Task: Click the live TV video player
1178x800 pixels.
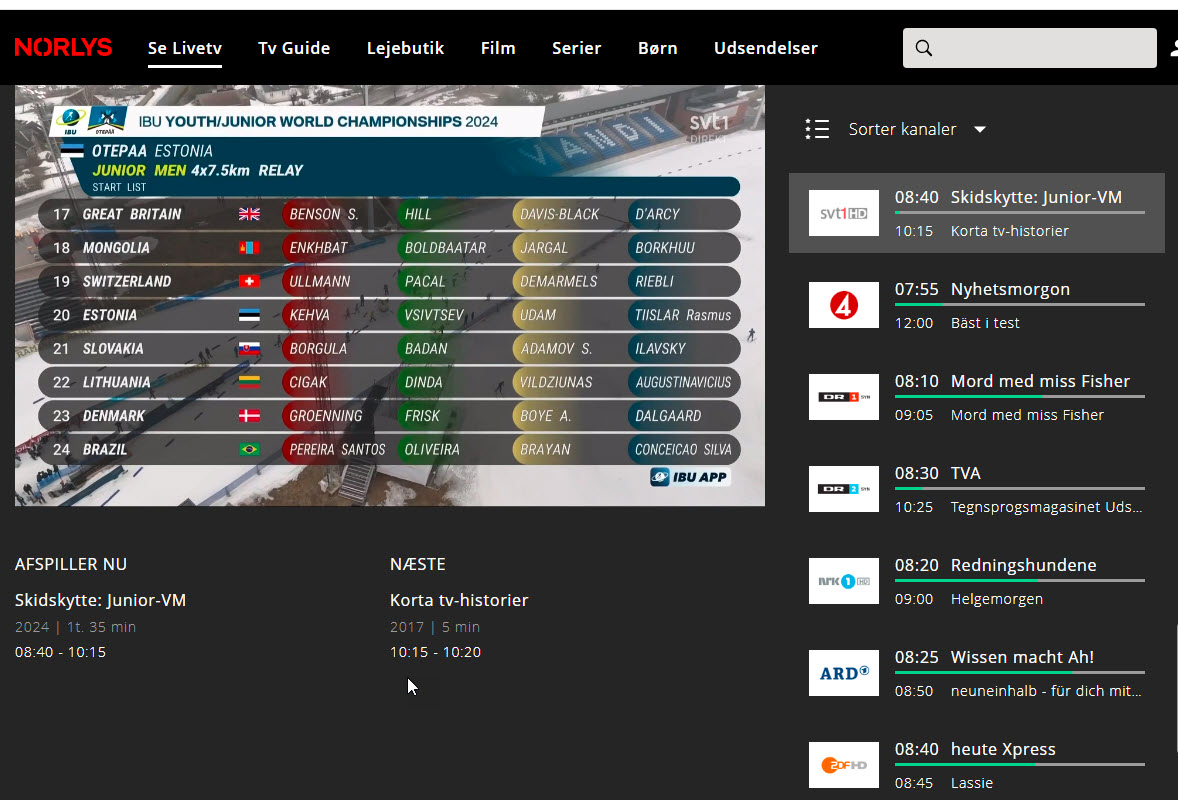Action: point(390,295)
